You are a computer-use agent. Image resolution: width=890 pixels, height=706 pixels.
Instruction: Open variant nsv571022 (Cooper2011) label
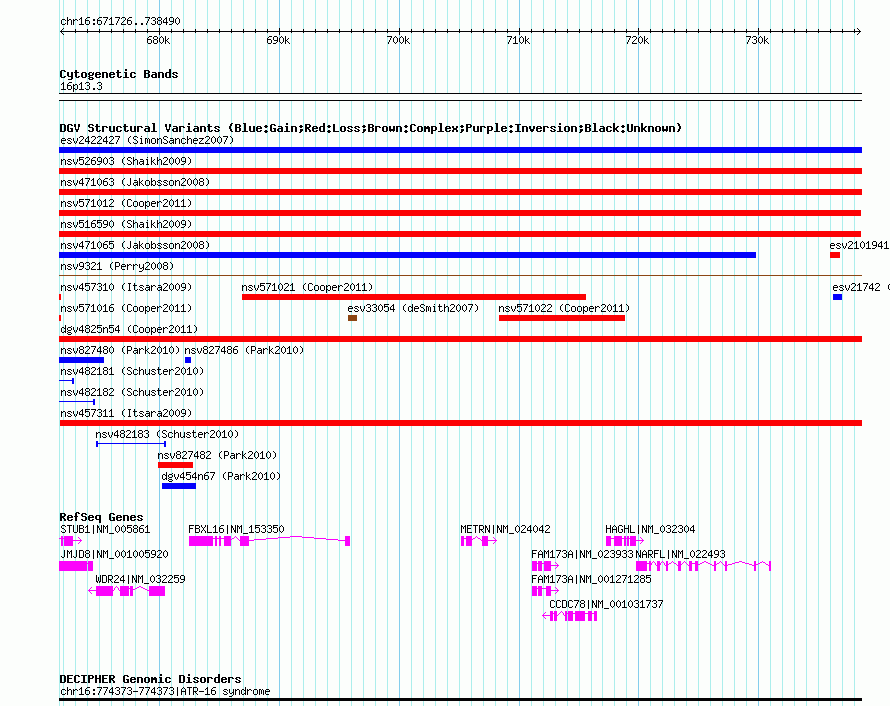564,308
